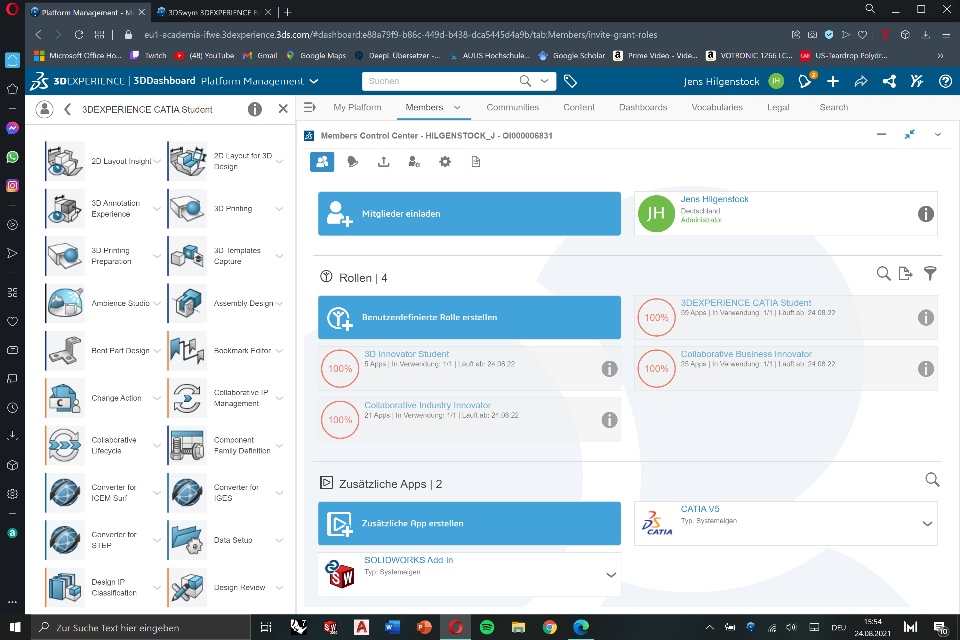Launch the Data Setup app icon

click(187, 540)
